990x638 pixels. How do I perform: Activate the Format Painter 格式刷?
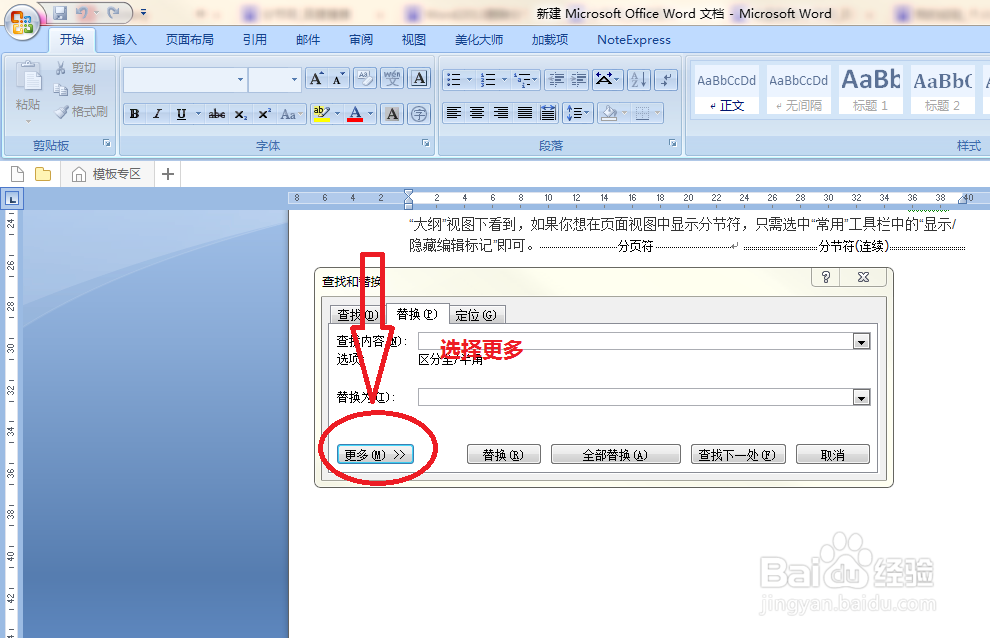(81, 112)
